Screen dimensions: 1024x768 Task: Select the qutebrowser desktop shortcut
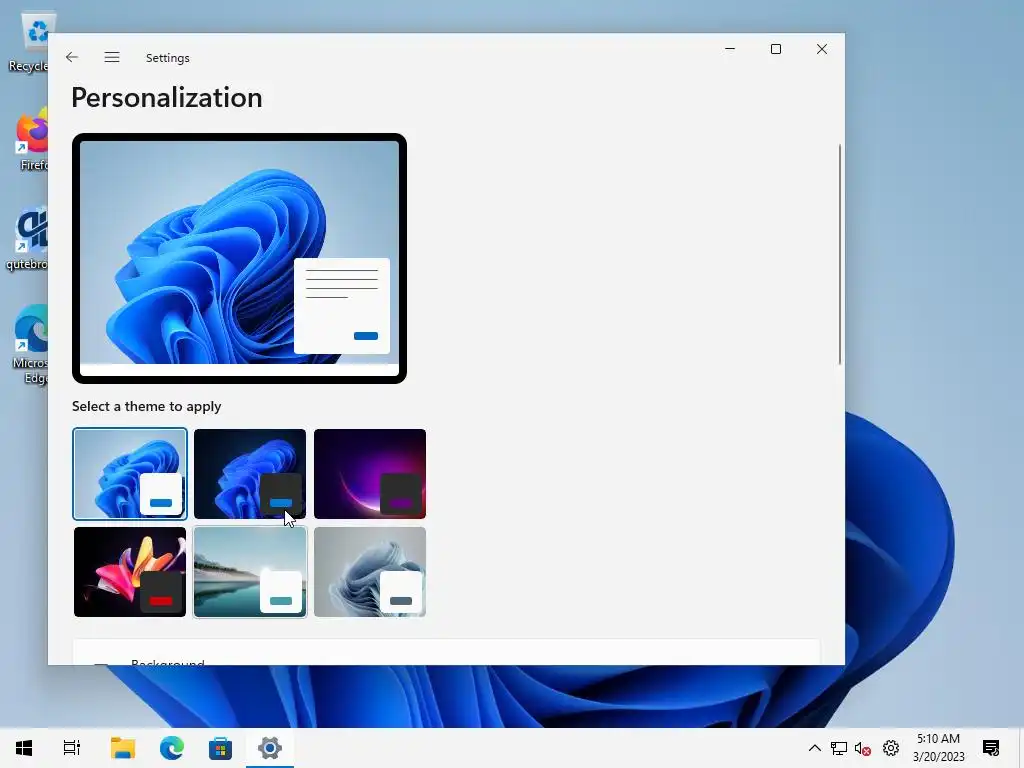(x=27, y=239)
